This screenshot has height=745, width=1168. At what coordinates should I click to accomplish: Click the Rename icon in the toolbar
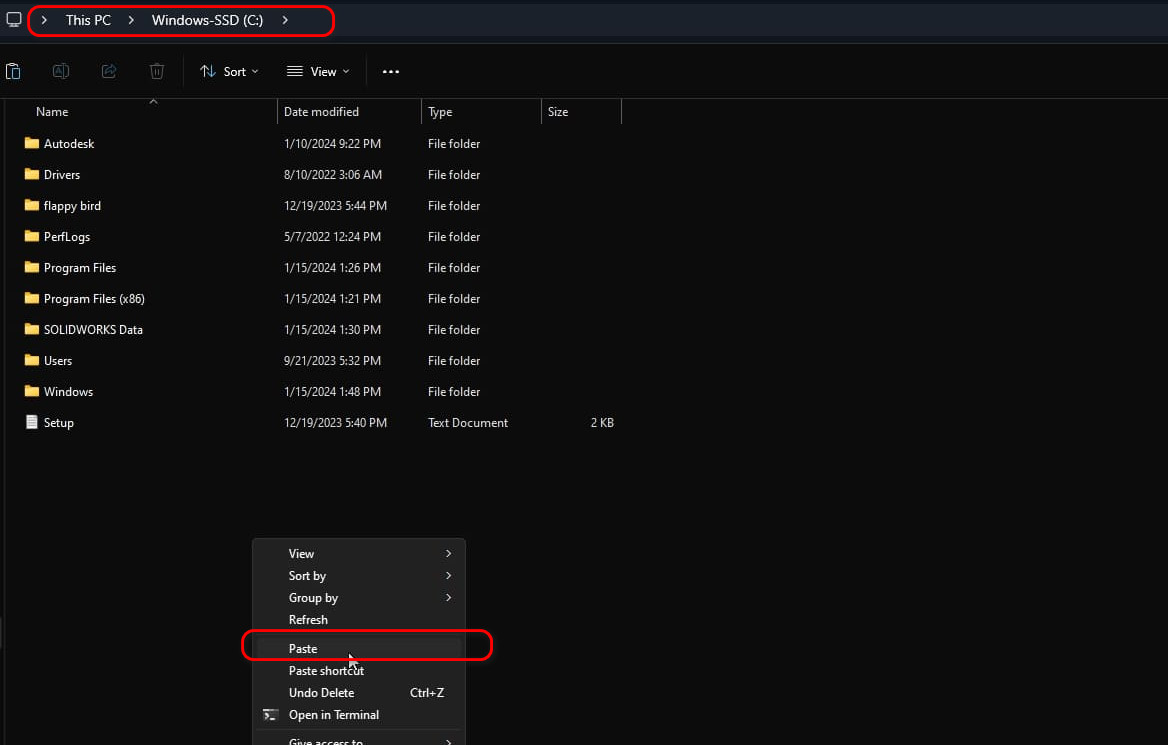coord(61,72)
